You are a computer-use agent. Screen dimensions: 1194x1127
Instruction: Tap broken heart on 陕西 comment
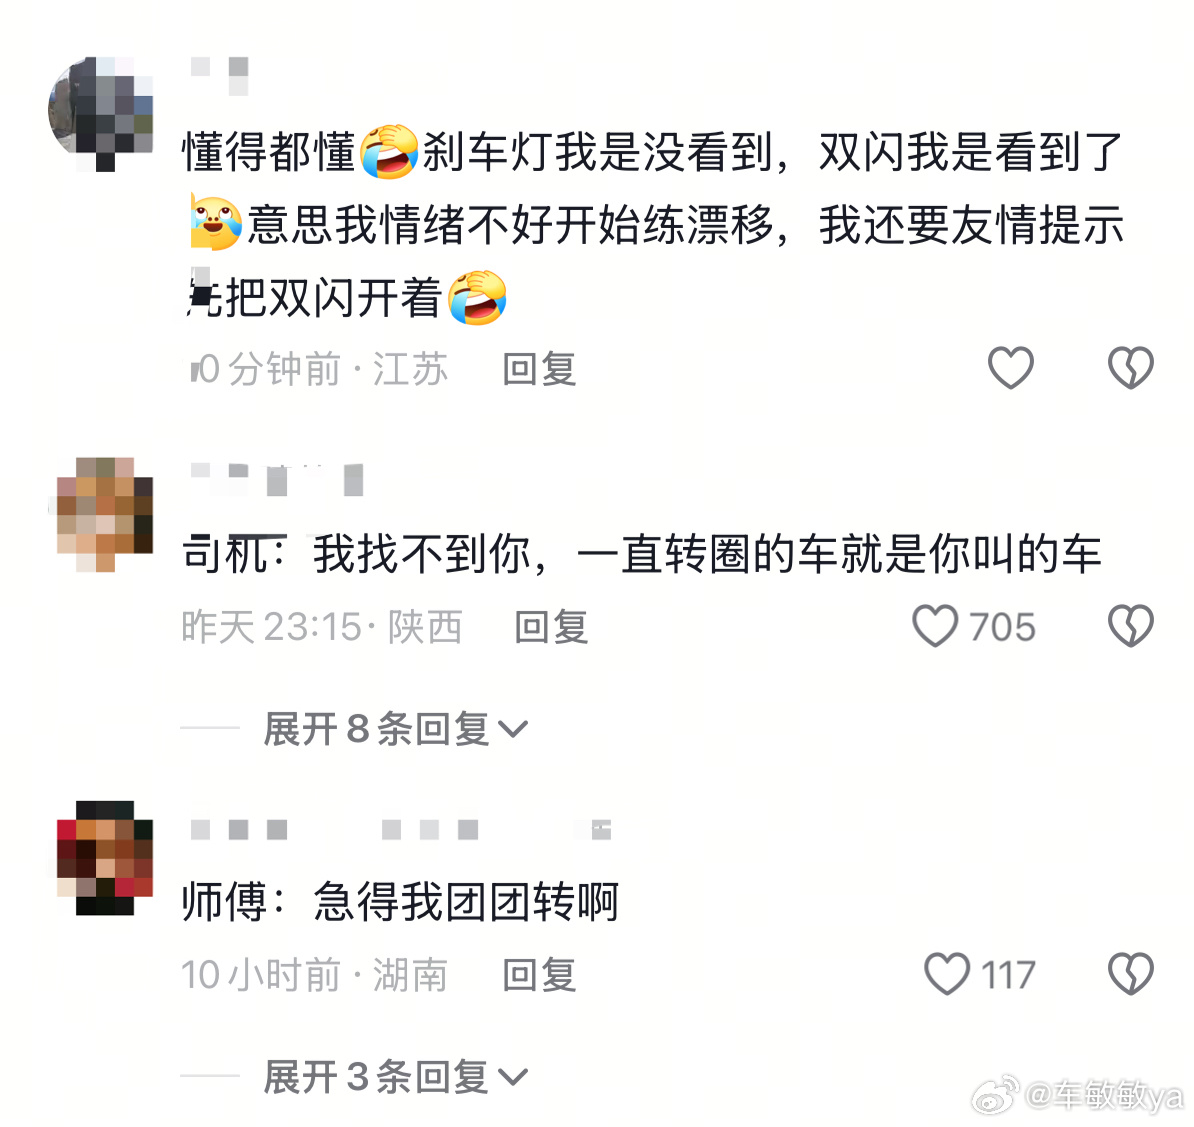tap(1131, 626)
